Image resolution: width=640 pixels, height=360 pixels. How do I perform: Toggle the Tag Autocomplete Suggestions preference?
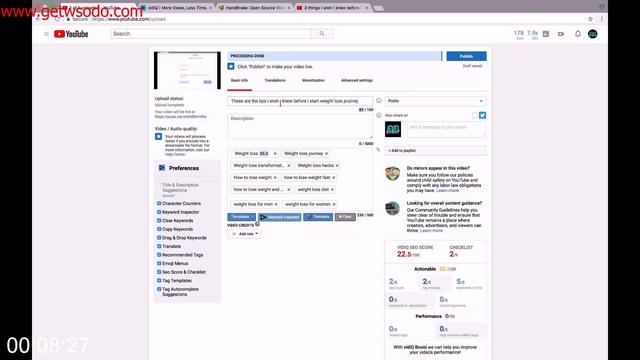coord(159,289)
